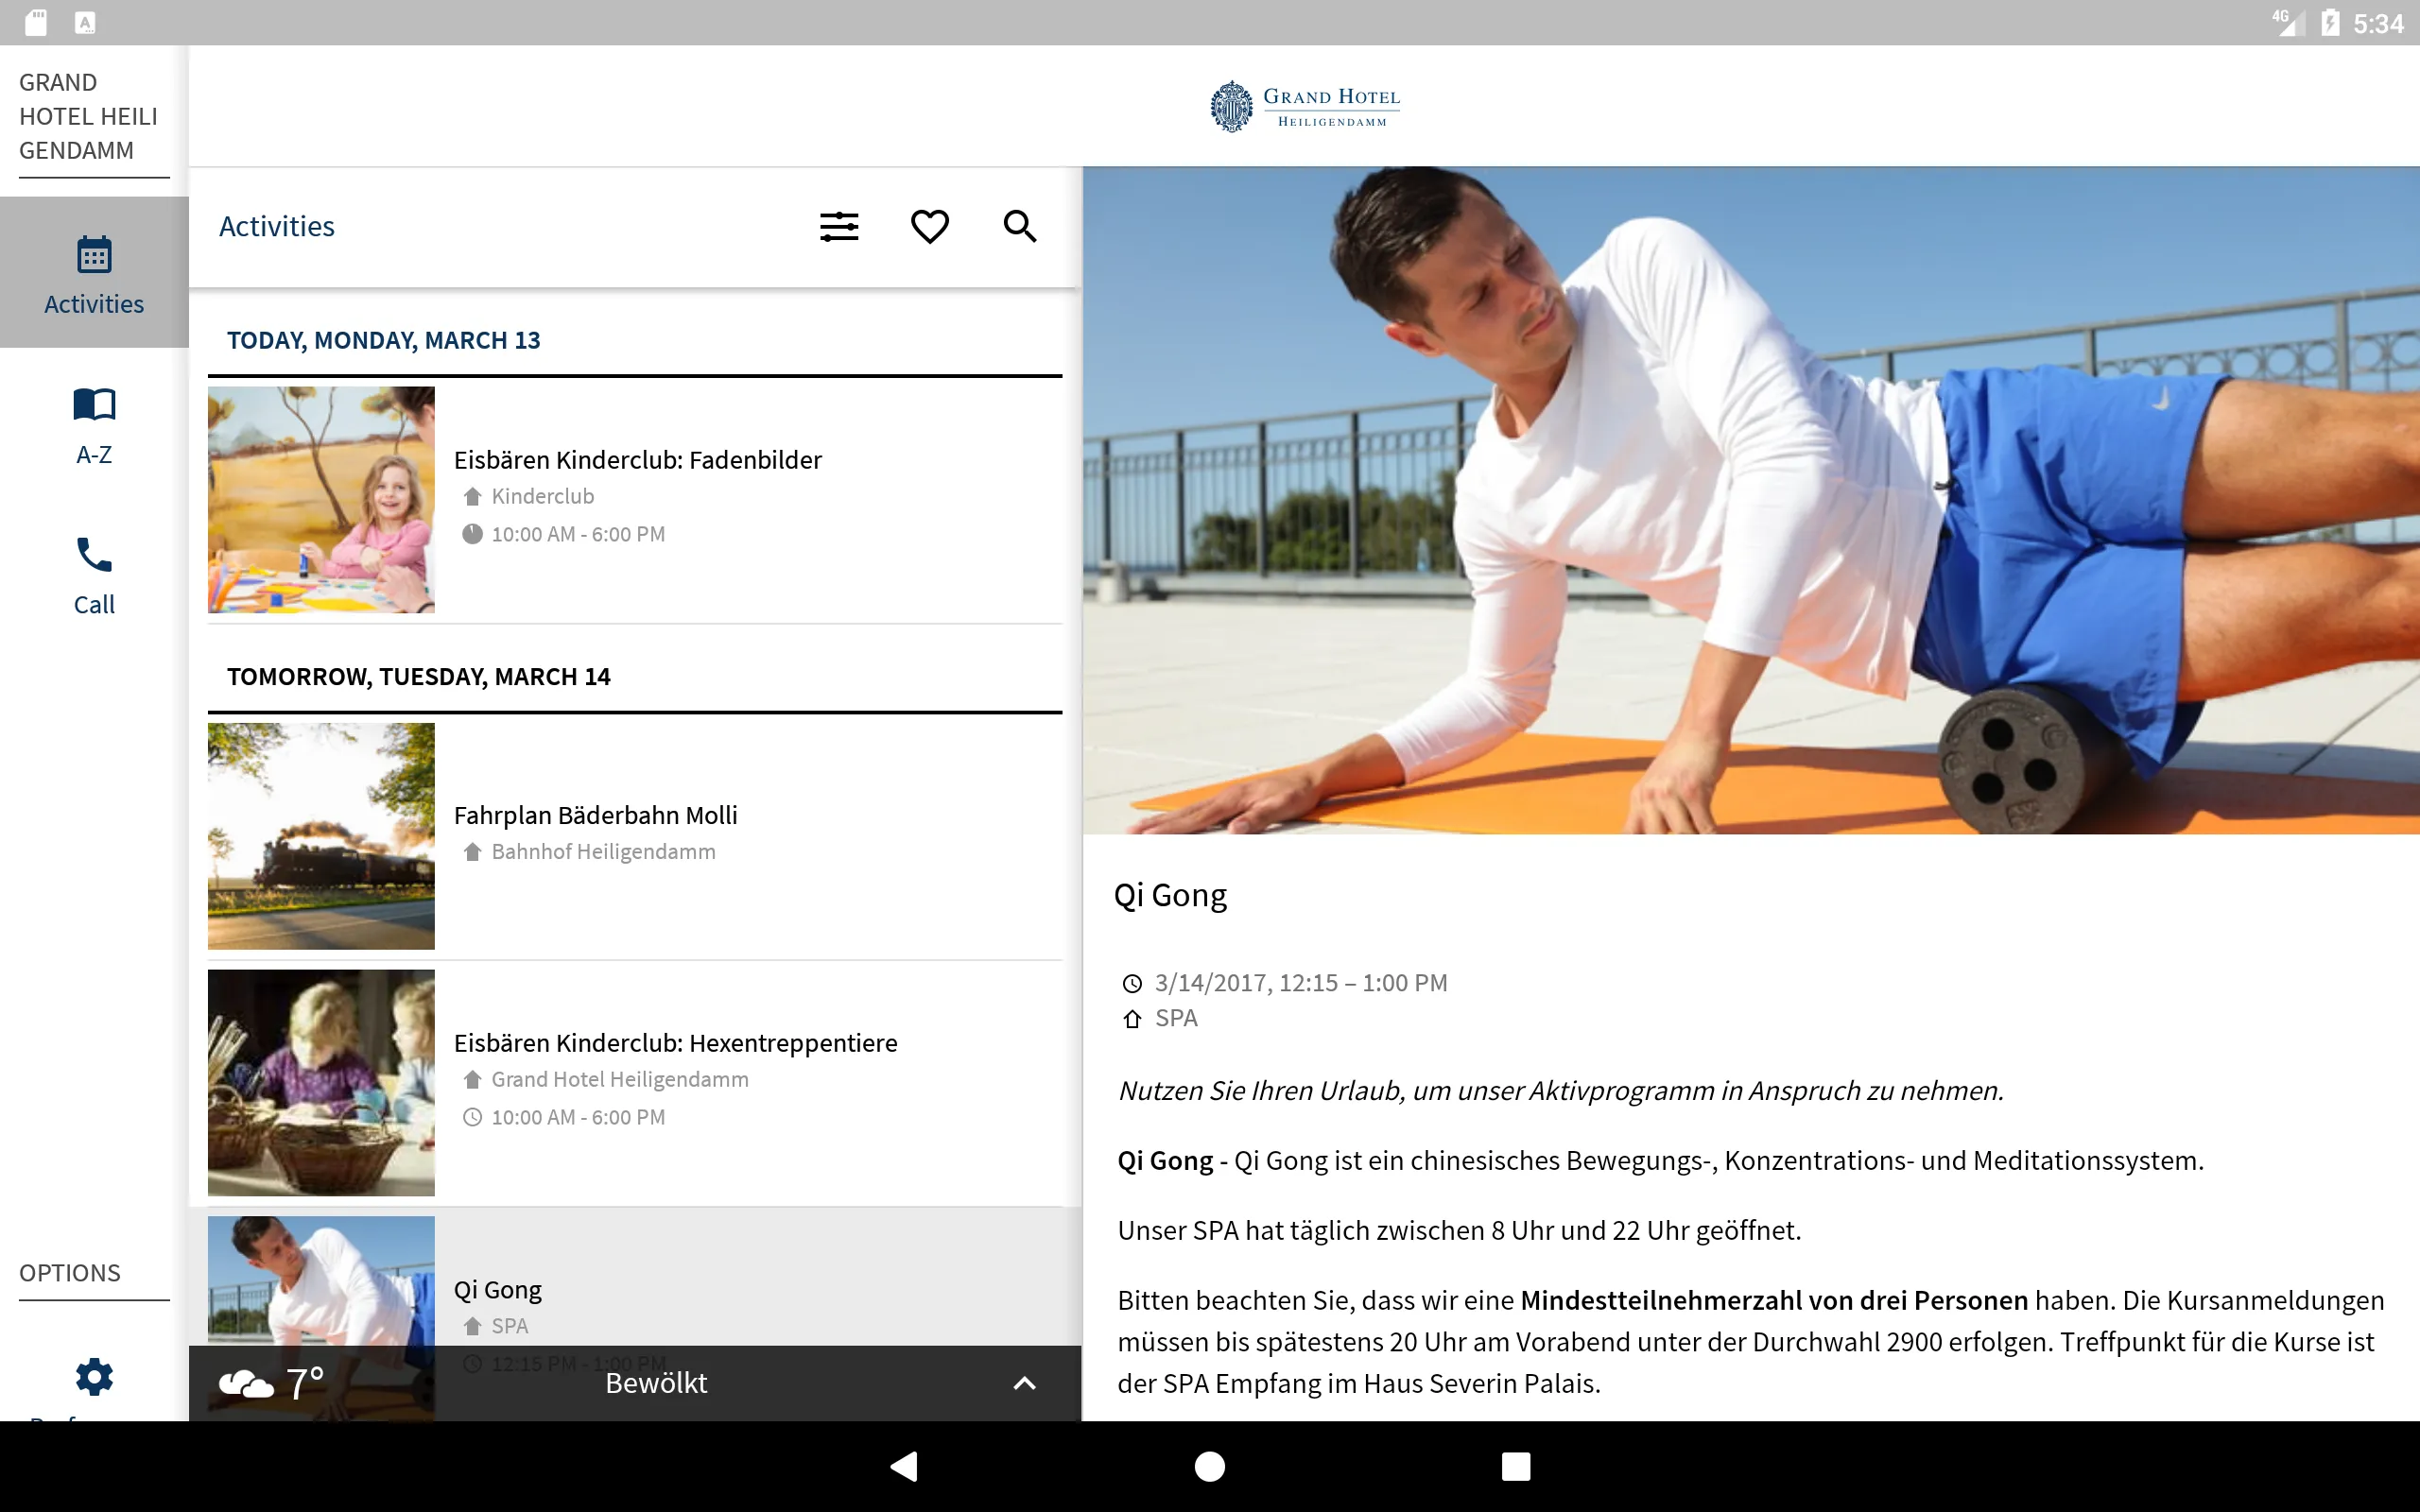Tap the Hexentreppentiere children thumbnail
Image resolution: width=2420 pixels, height=1512 pixels.
tap(321, 1082)
